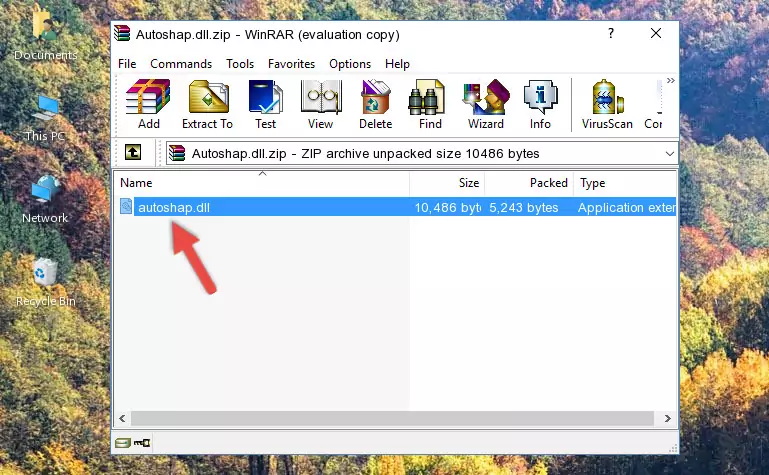769x475 pixels.
Task: Go up one folder level
Action: 133,152
